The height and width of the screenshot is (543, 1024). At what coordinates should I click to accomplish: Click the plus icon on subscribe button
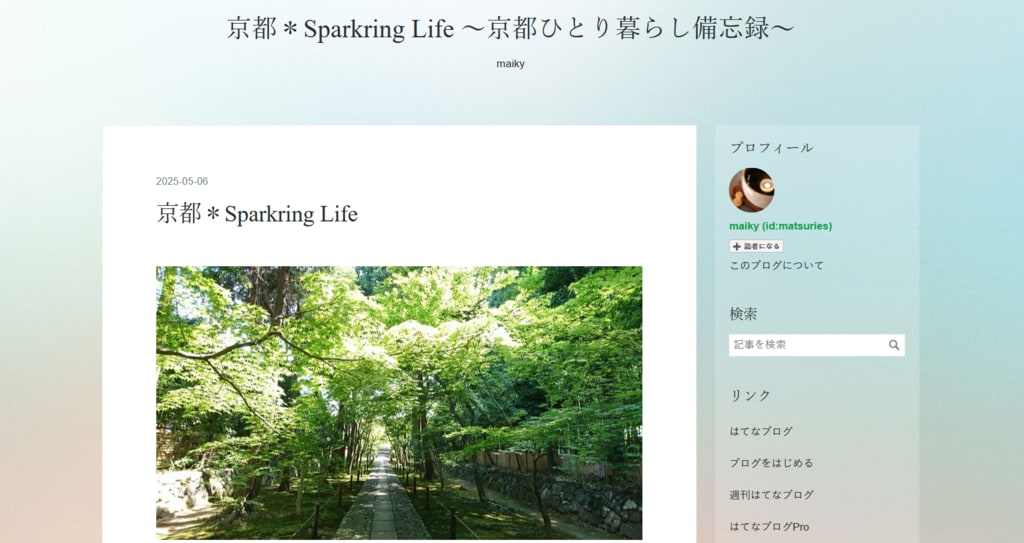click(x=737, y=246)
